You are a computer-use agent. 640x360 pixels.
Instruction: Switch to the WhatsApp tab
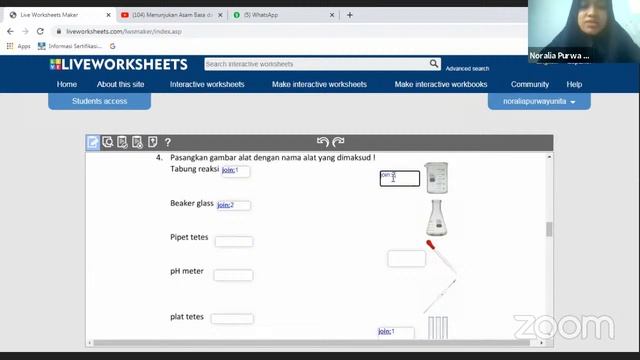point(283,15)
